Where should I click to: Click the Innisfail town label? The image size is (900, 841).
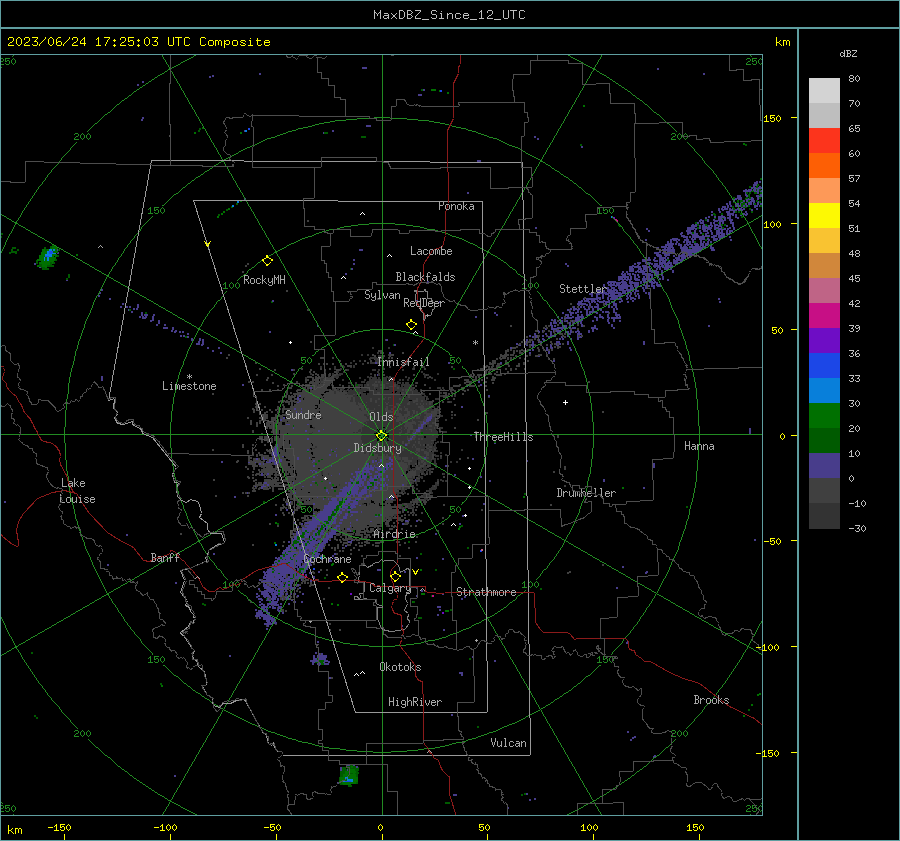pyautogui.click(x=403, y=362)
